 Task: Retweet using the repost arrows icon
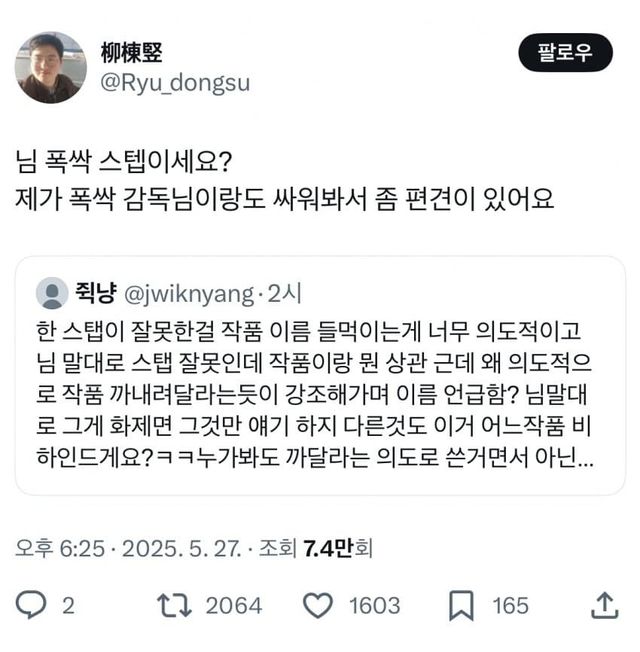coord(176,605)
